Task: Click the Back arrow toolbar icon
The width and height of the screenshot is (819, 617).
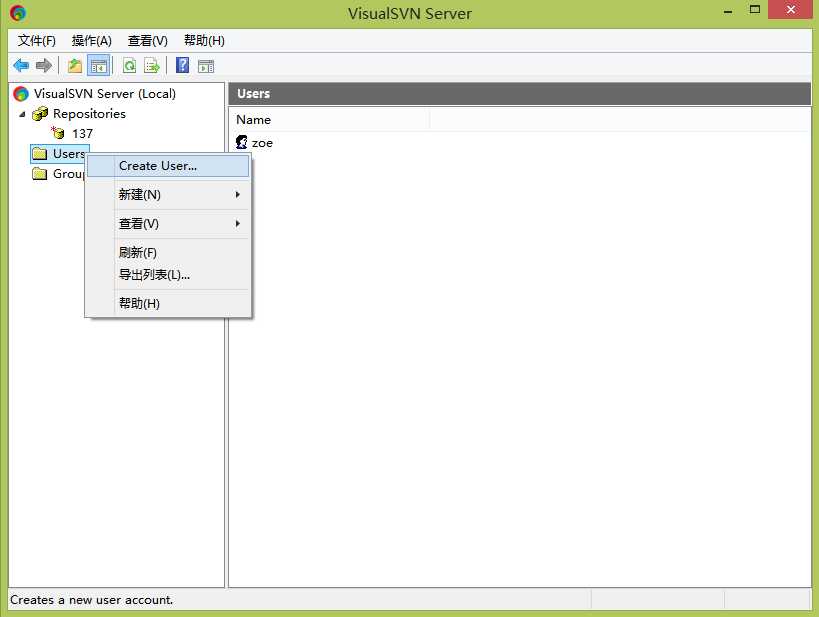Action: click(x=21, y=66)
